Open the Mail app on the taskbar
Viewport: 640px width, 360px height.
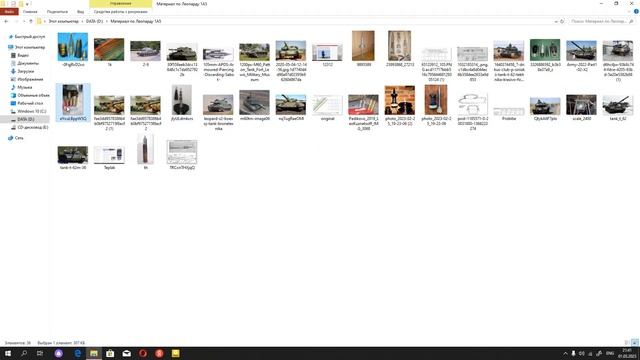click(127, 353)
